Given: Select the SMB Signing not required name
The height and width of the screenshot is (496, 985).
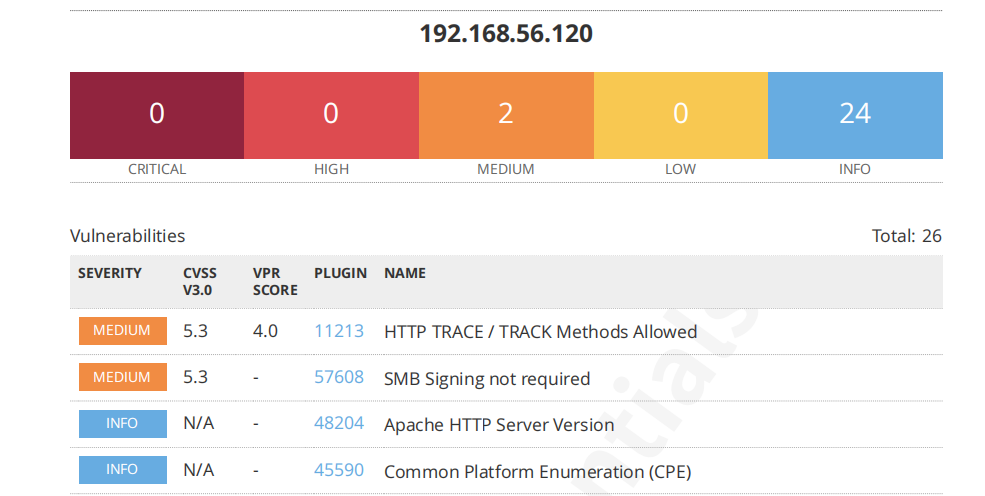Looking at the screenshot, I should point(487,379).
